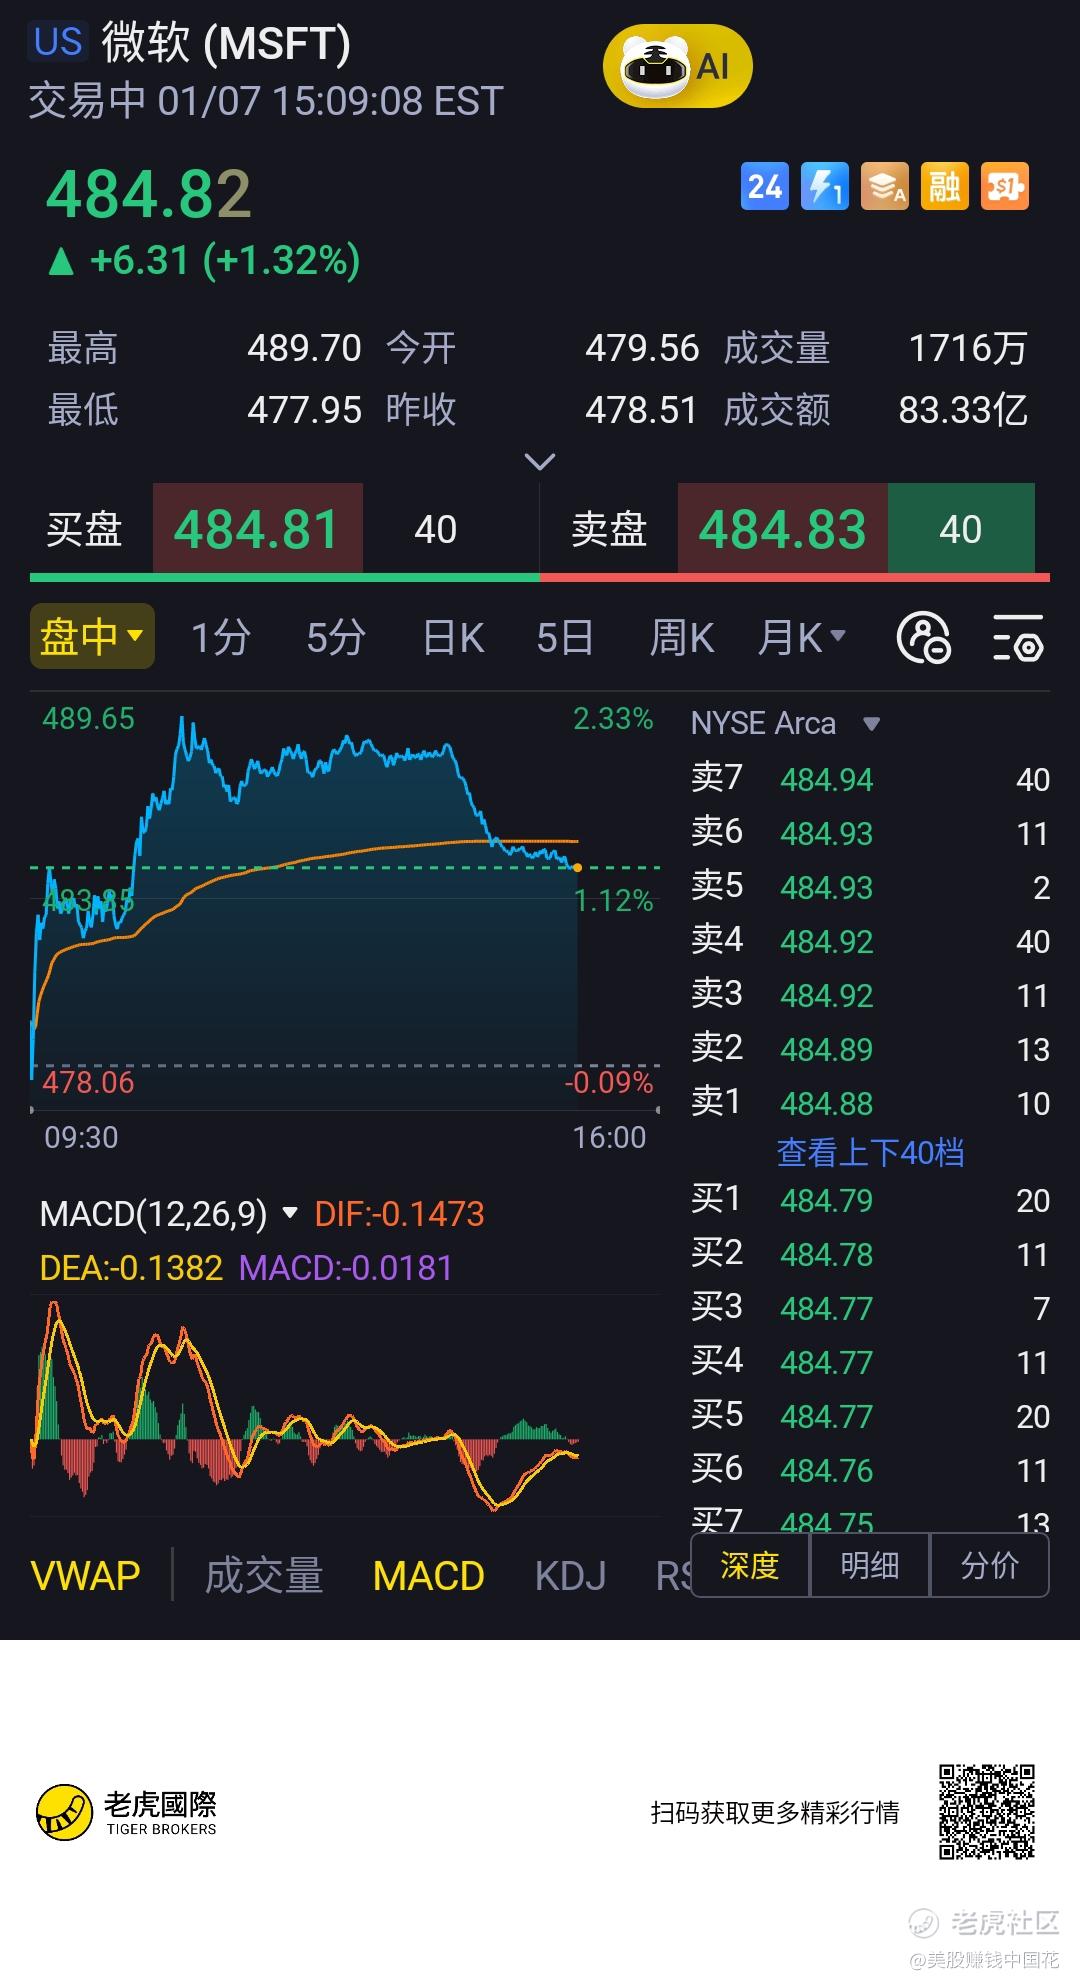Switch to 5分 chart
1080x1985 pixels.
coord(335,637)
